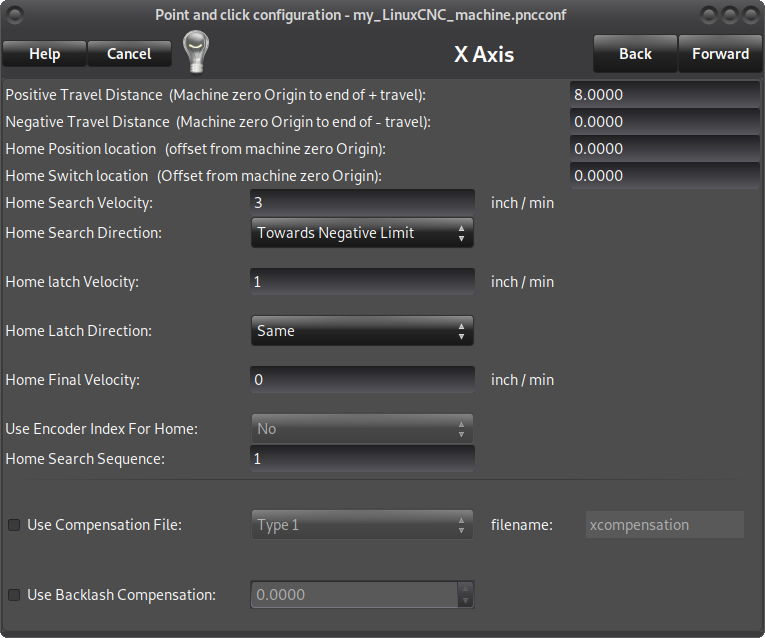
Task: Expand Home Latch Direction combo box
Action: coord(362,331)
